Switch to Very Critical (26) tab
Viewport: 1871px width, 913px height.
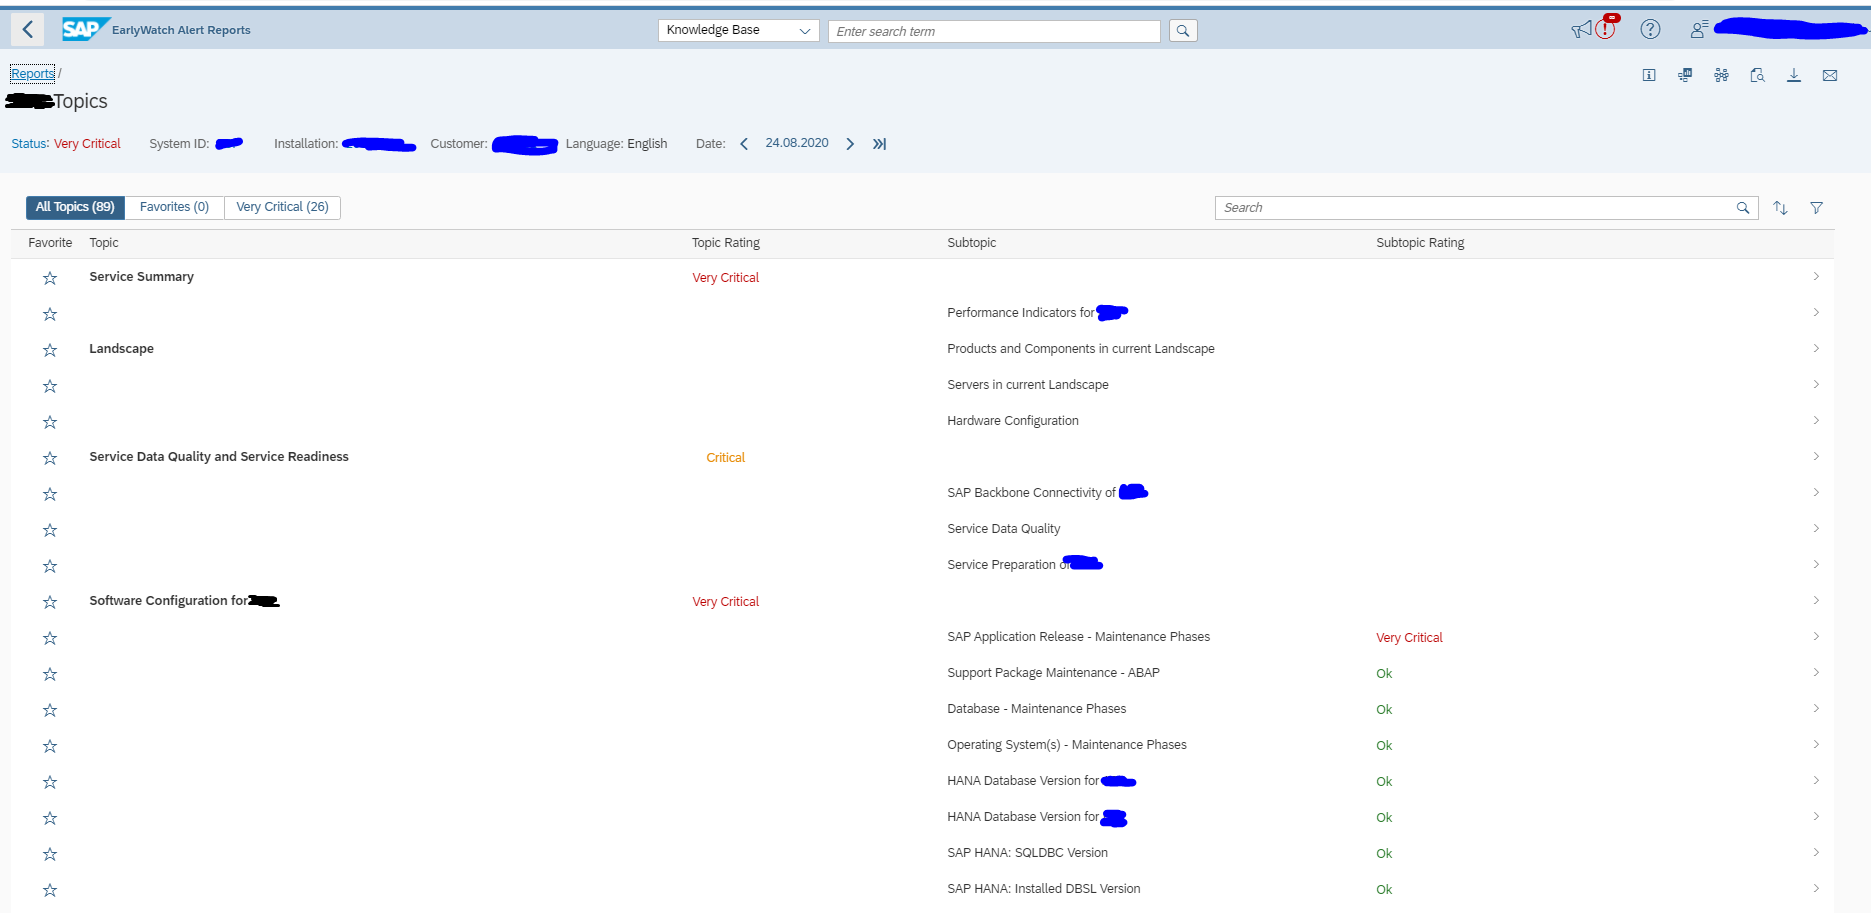pos(282,207)
